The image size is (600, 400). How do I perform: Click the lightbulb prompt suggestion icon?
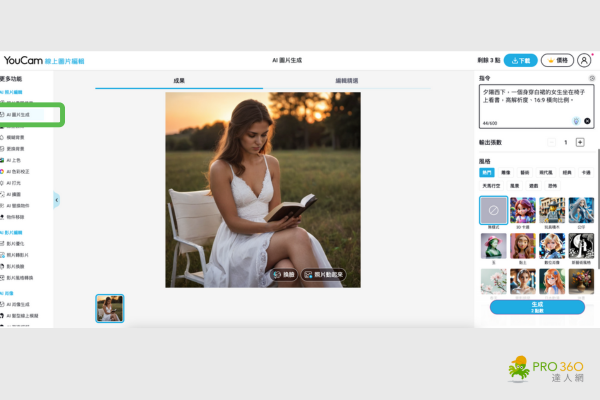tap(576, 121)
